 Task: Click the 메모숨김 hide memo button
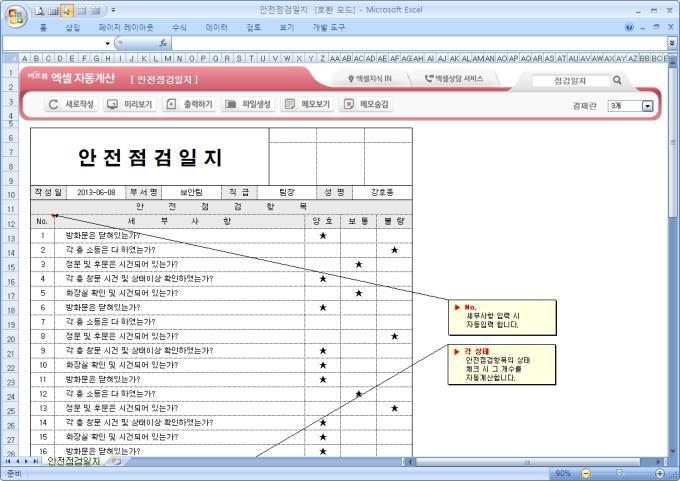[366, 104]
